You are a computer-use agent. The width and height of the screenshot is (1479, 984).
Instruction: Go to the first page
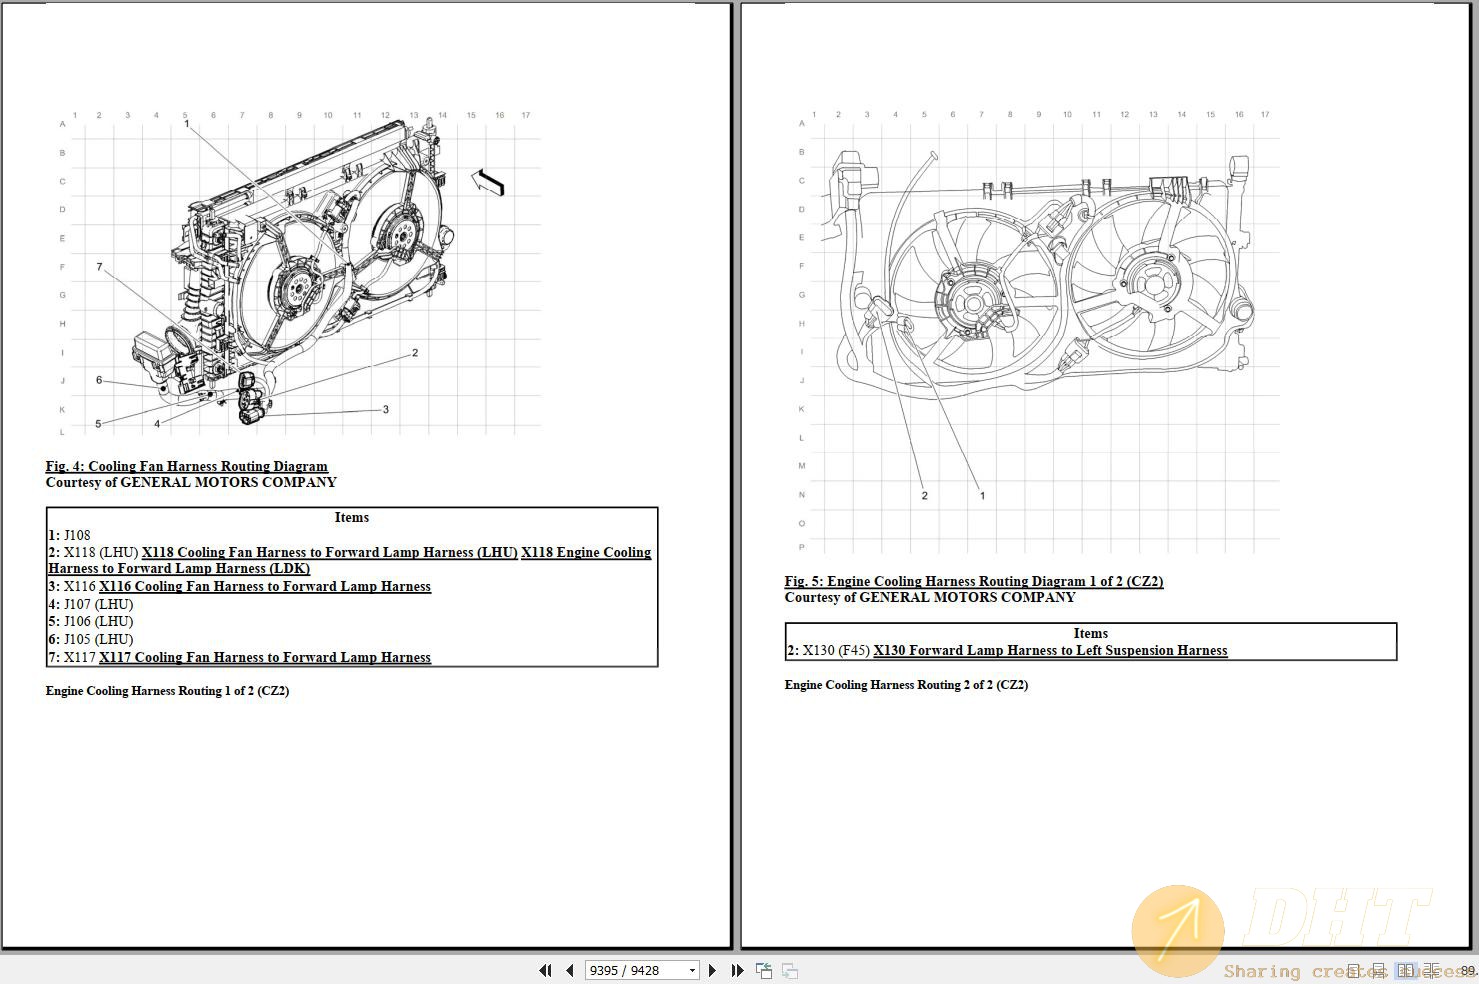click(x=545, y=970)
